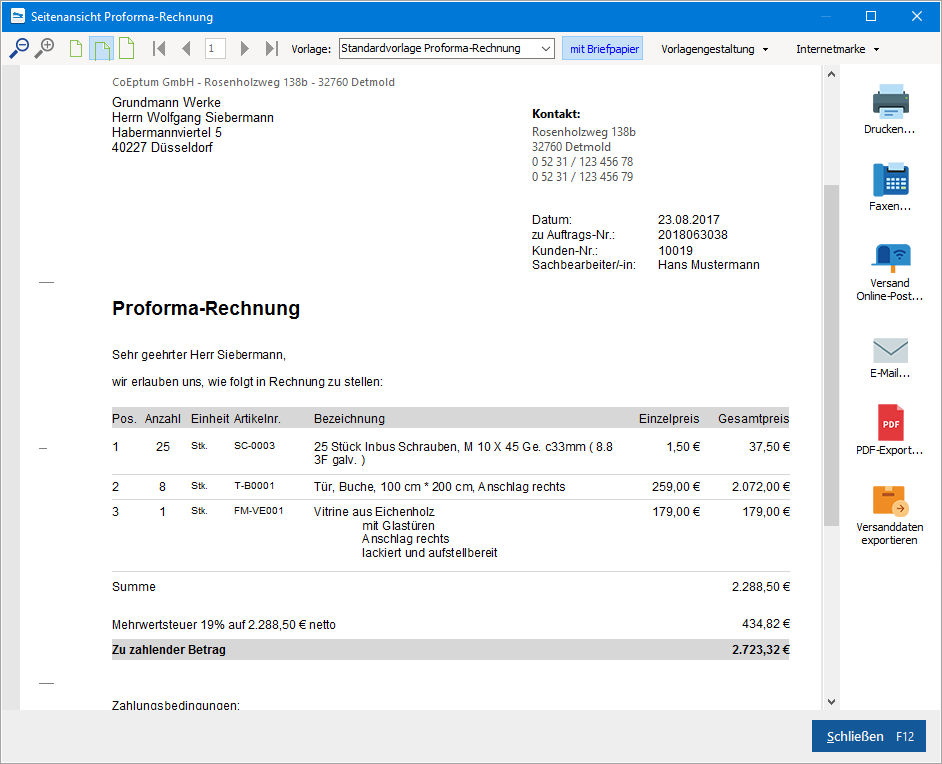942x764 pixels.
Task: Jump to the last page arrow
Action: [x=272, y=49]
